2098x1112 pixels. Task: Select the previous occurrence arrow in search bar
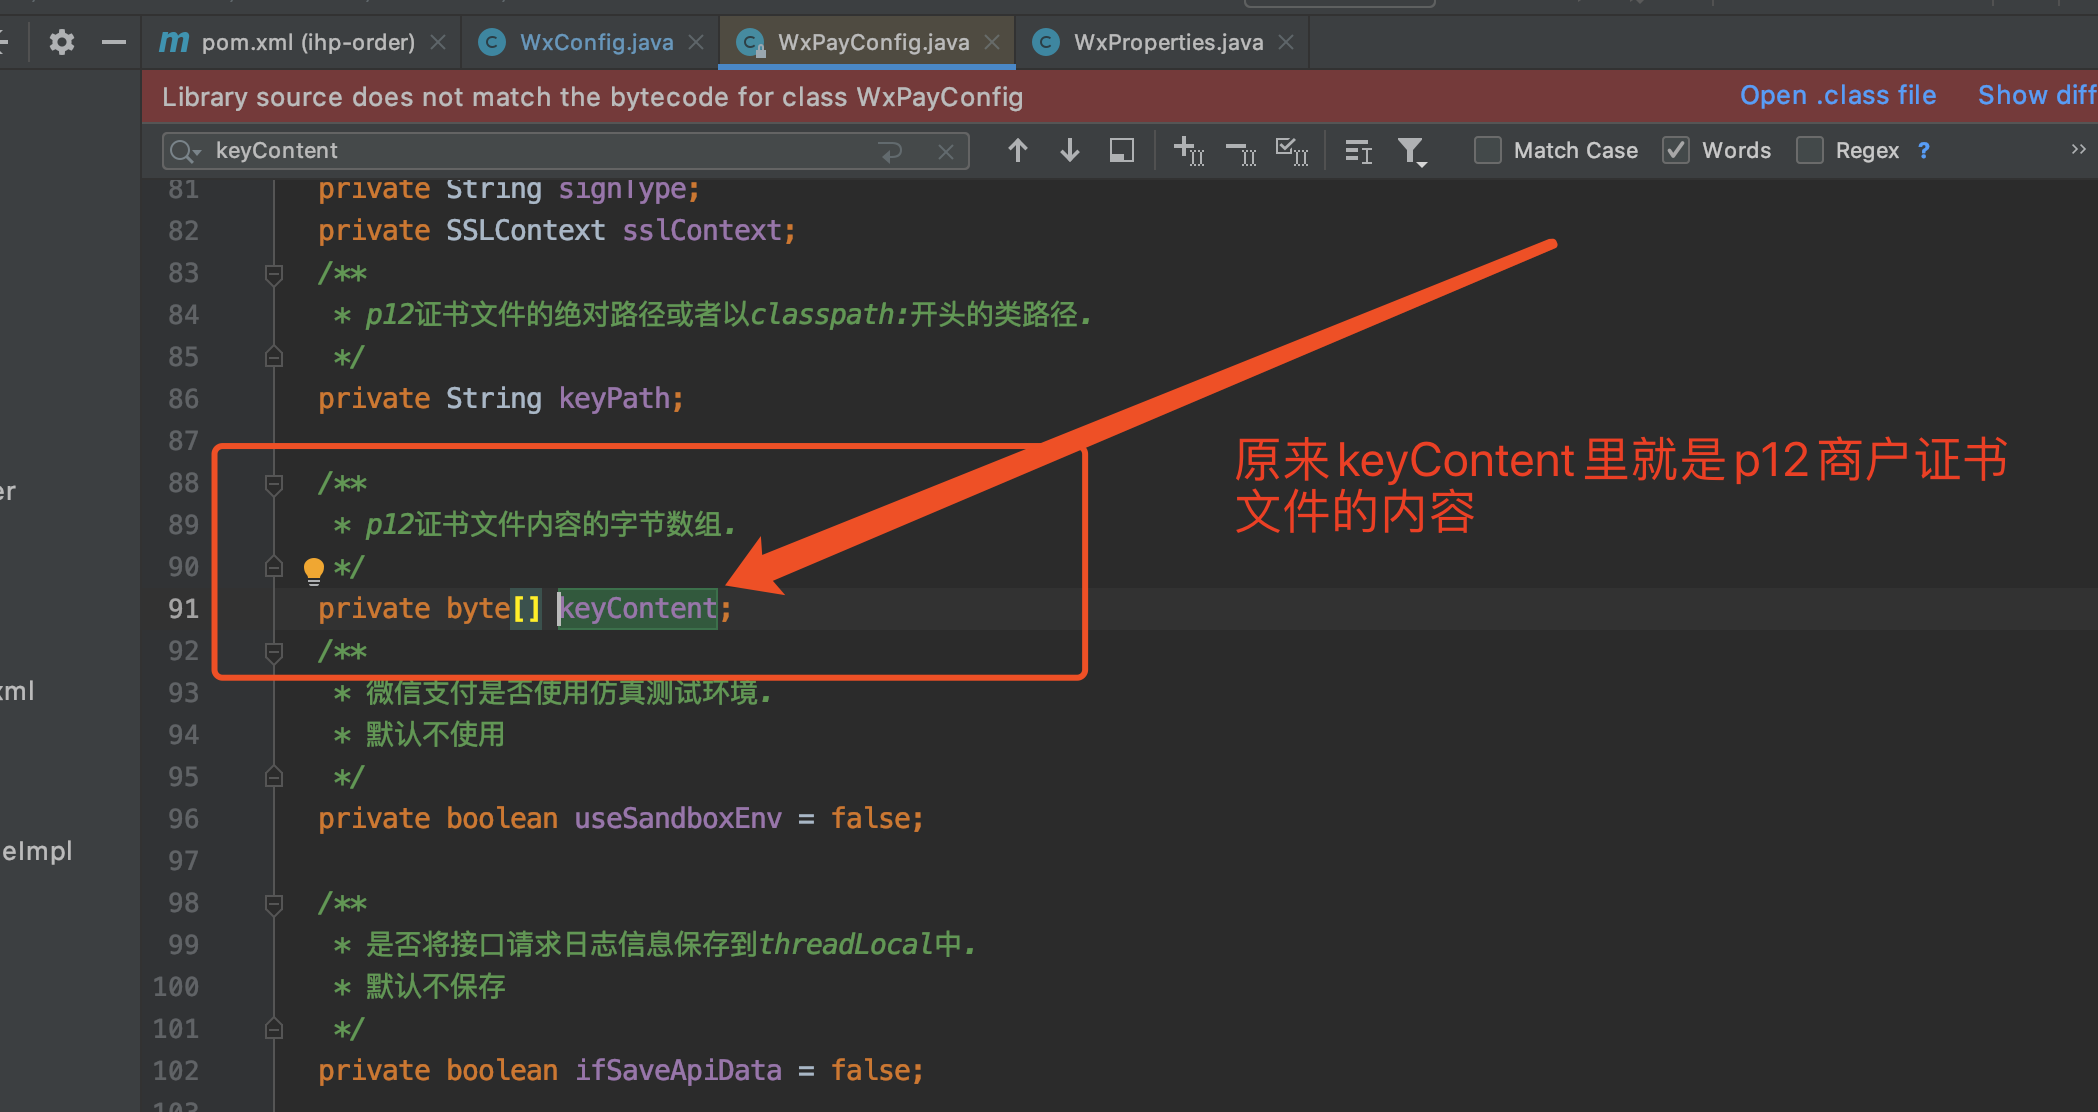1018,150
